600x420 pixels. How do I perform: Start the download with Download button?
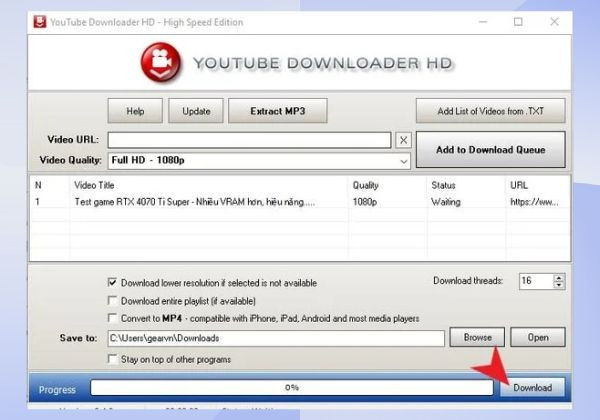[x=532, y=387]
